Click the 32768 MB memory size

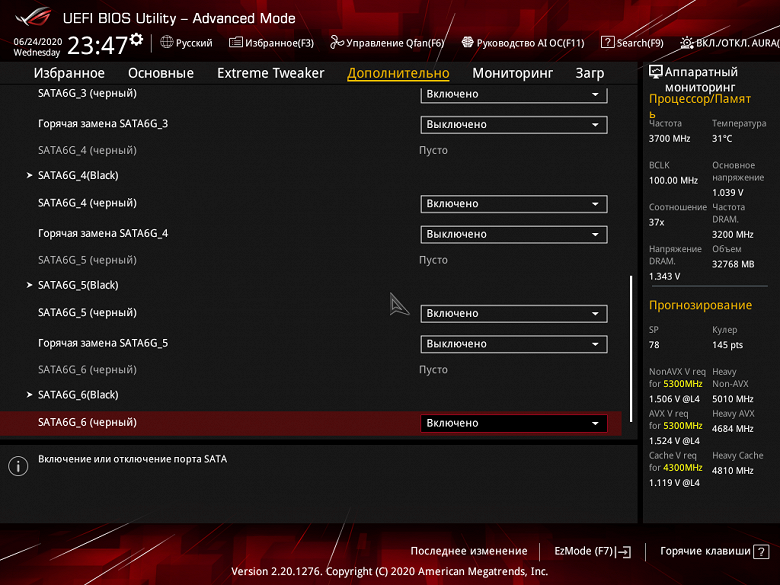[x=733, y=264]
